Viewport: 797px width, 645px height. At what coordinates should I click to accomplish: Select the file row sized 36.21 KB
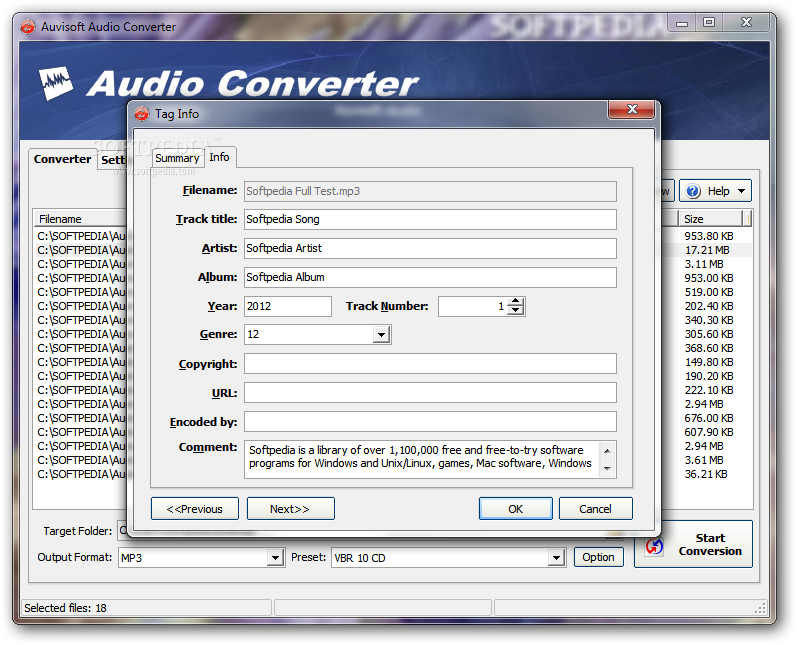pyautogui.click(x=706, y=474)
